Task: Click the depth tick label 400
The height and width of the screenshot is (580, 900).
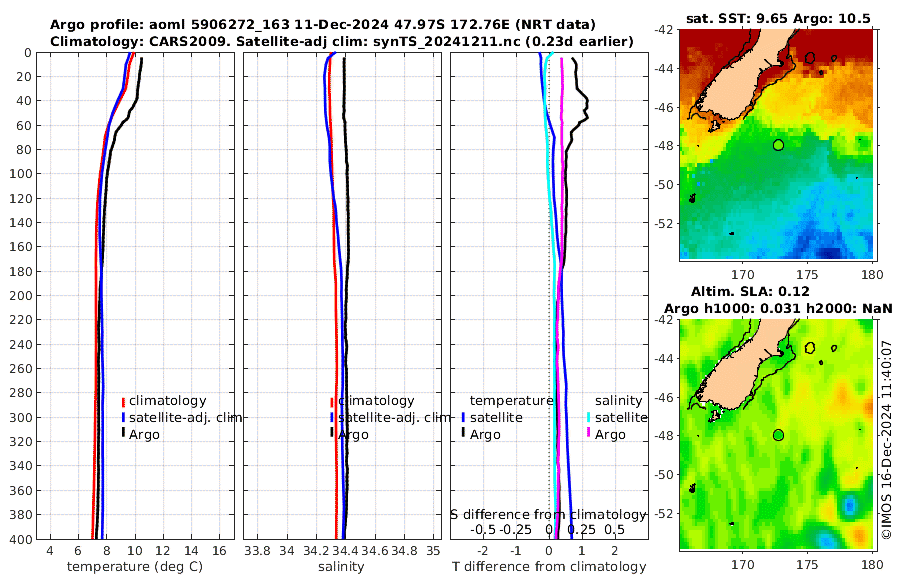Action: point(21,539)
